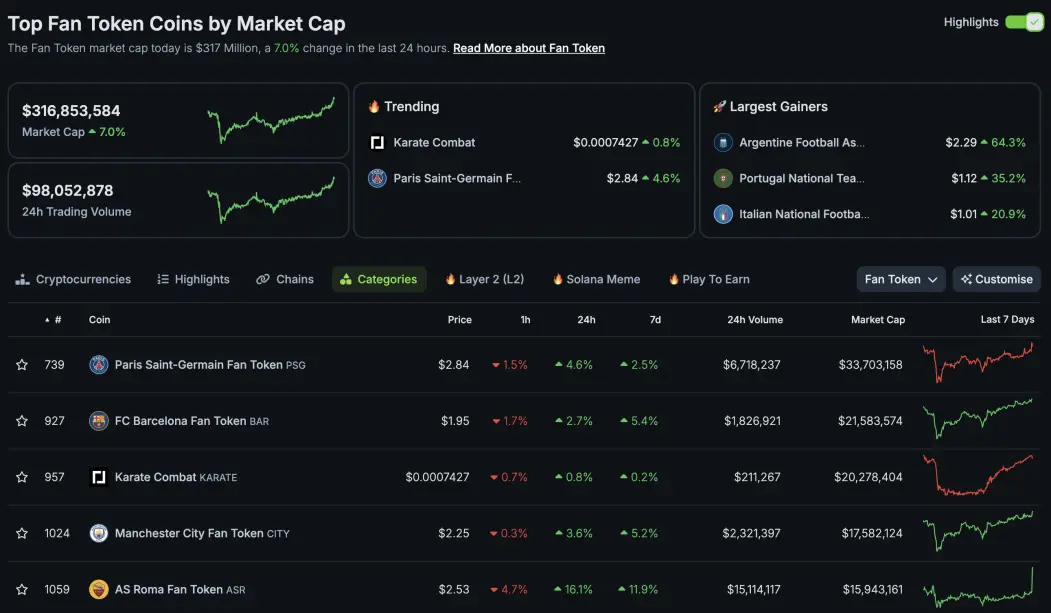Image resolution: width=1051 pixels, height=613 pixels.
Task: Click Manchester City crest icon
Action: 99,533
